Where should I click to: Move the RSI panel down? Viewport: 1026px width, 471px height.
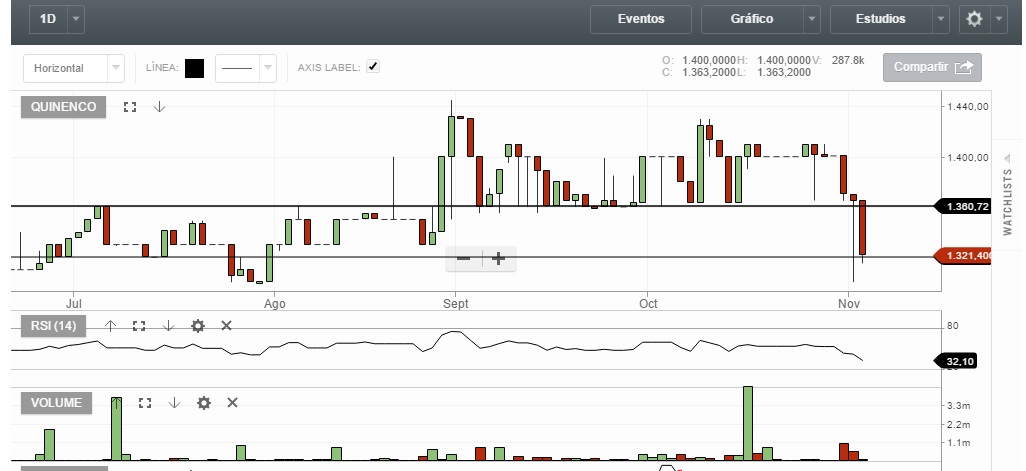[x=168, y=325]
